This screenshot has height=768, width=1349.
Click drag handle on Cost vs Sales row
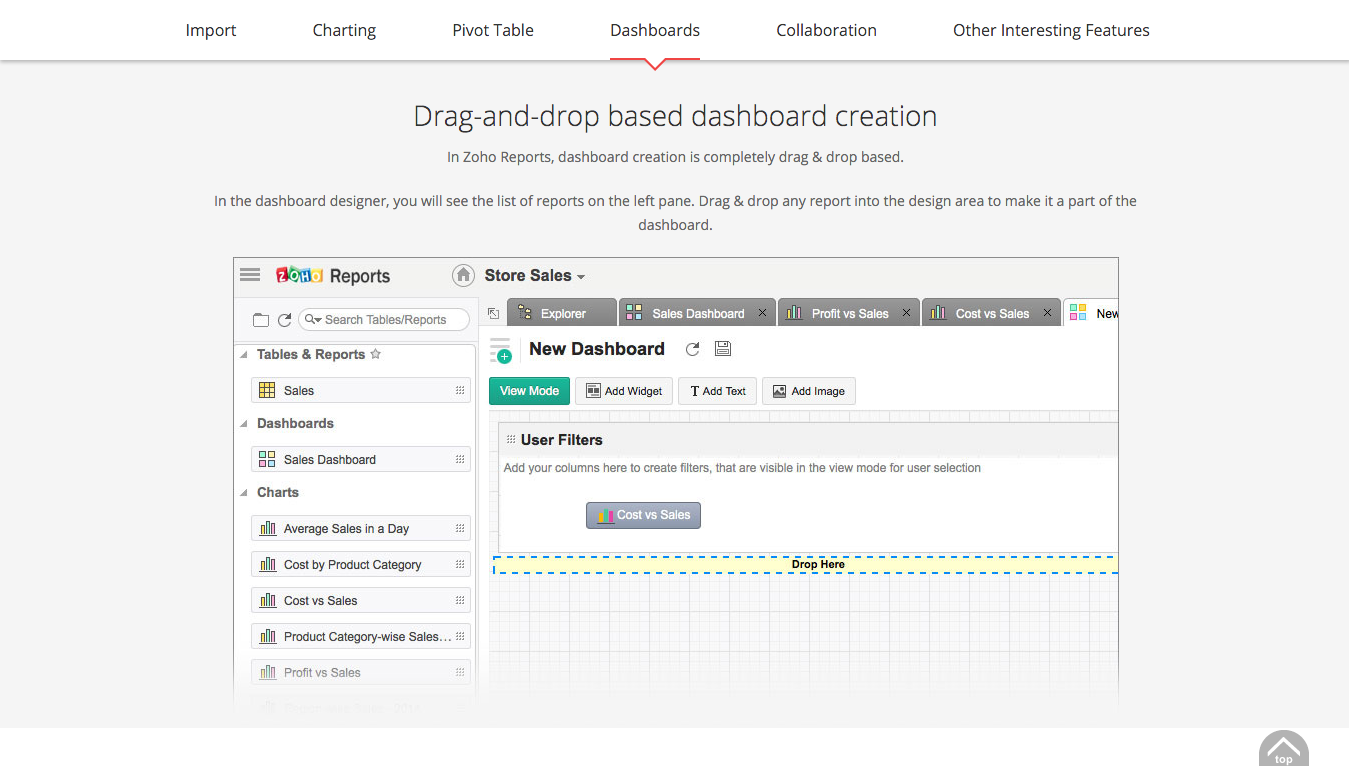coord(460,601)
